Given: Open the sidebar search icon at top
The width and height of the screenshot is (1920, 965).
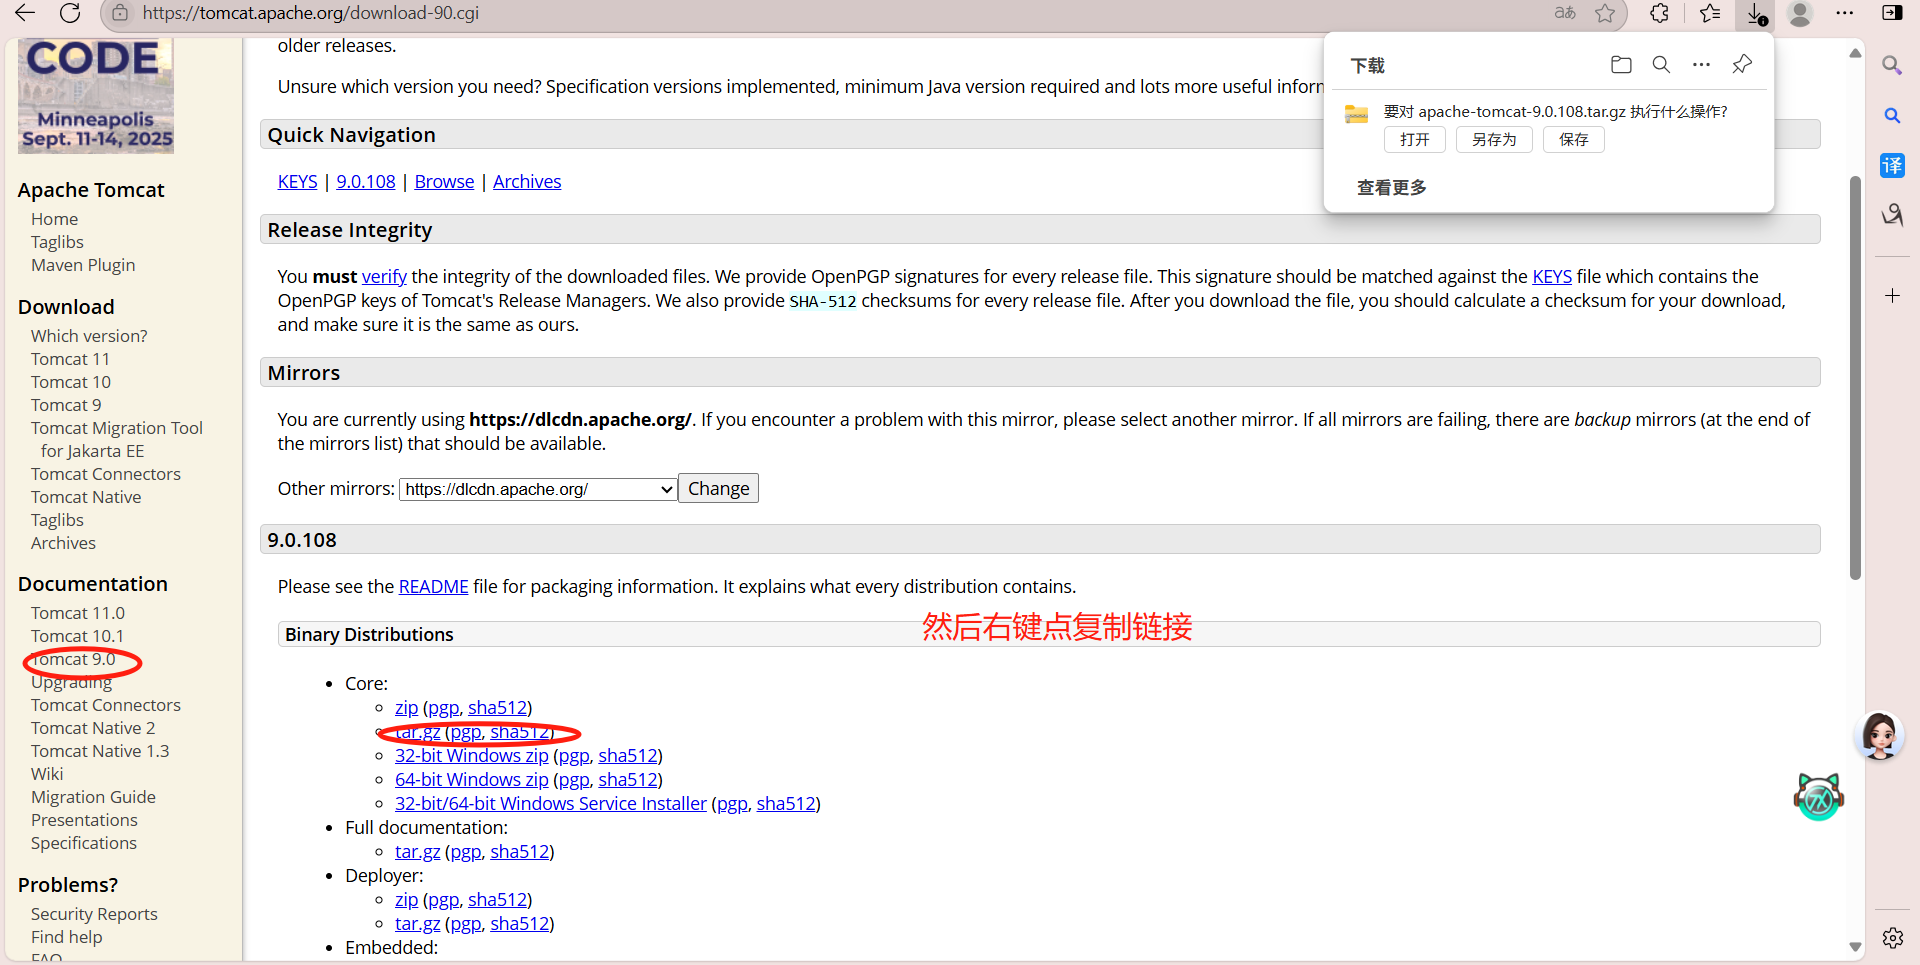Looking at the screenshot, I should [x=1891, y=65].
